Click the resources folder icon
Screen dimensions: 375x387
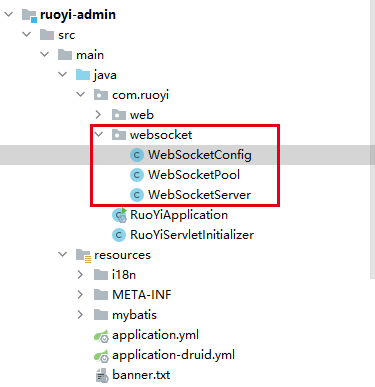point(83,256)
